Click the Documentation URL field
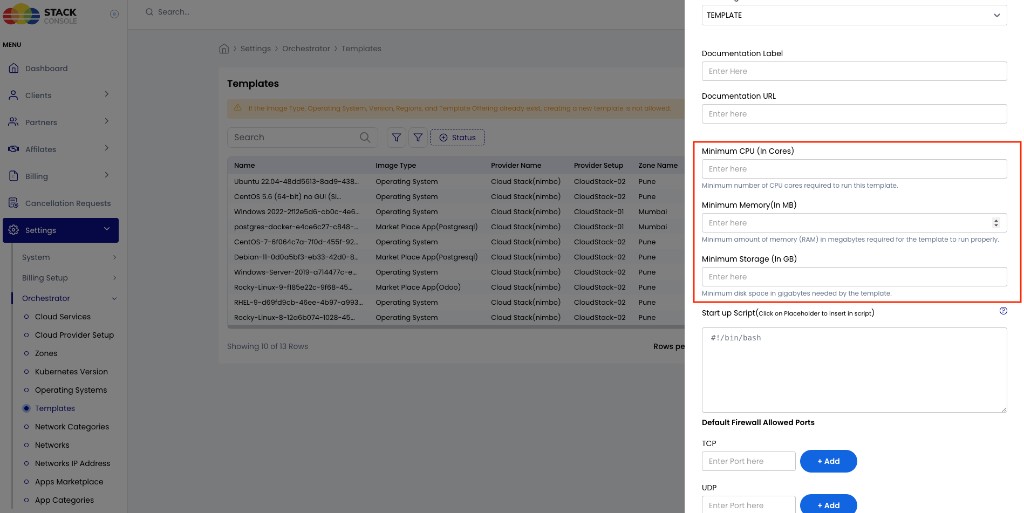 [854, 114]
